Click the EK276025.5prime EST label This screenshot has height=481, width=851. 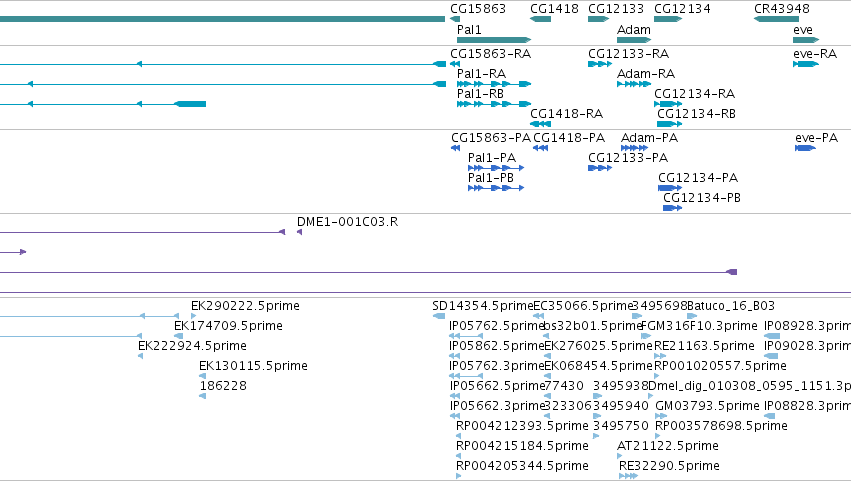tap(598, 346)
